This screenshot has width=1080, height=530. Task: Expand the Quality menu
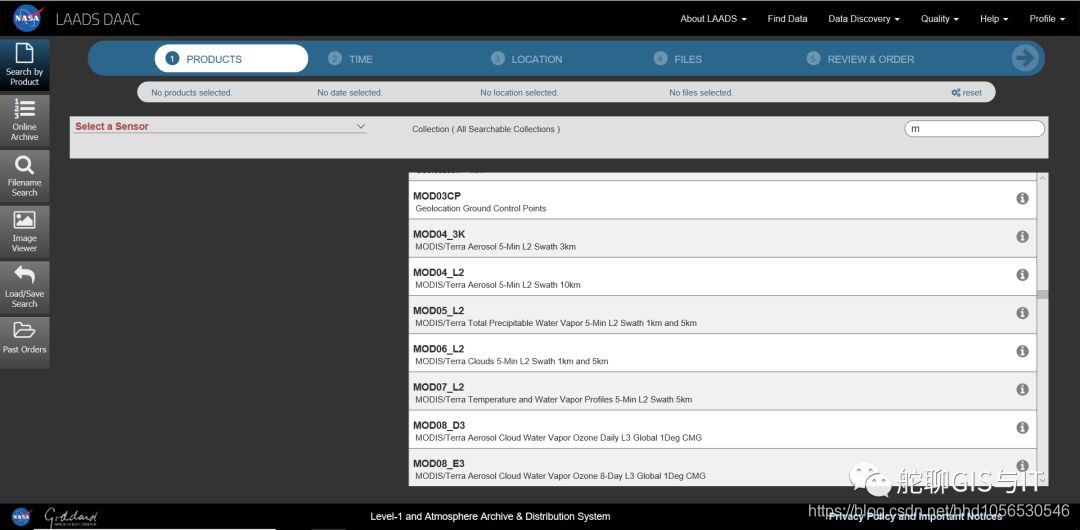click(x=939, y=19)
